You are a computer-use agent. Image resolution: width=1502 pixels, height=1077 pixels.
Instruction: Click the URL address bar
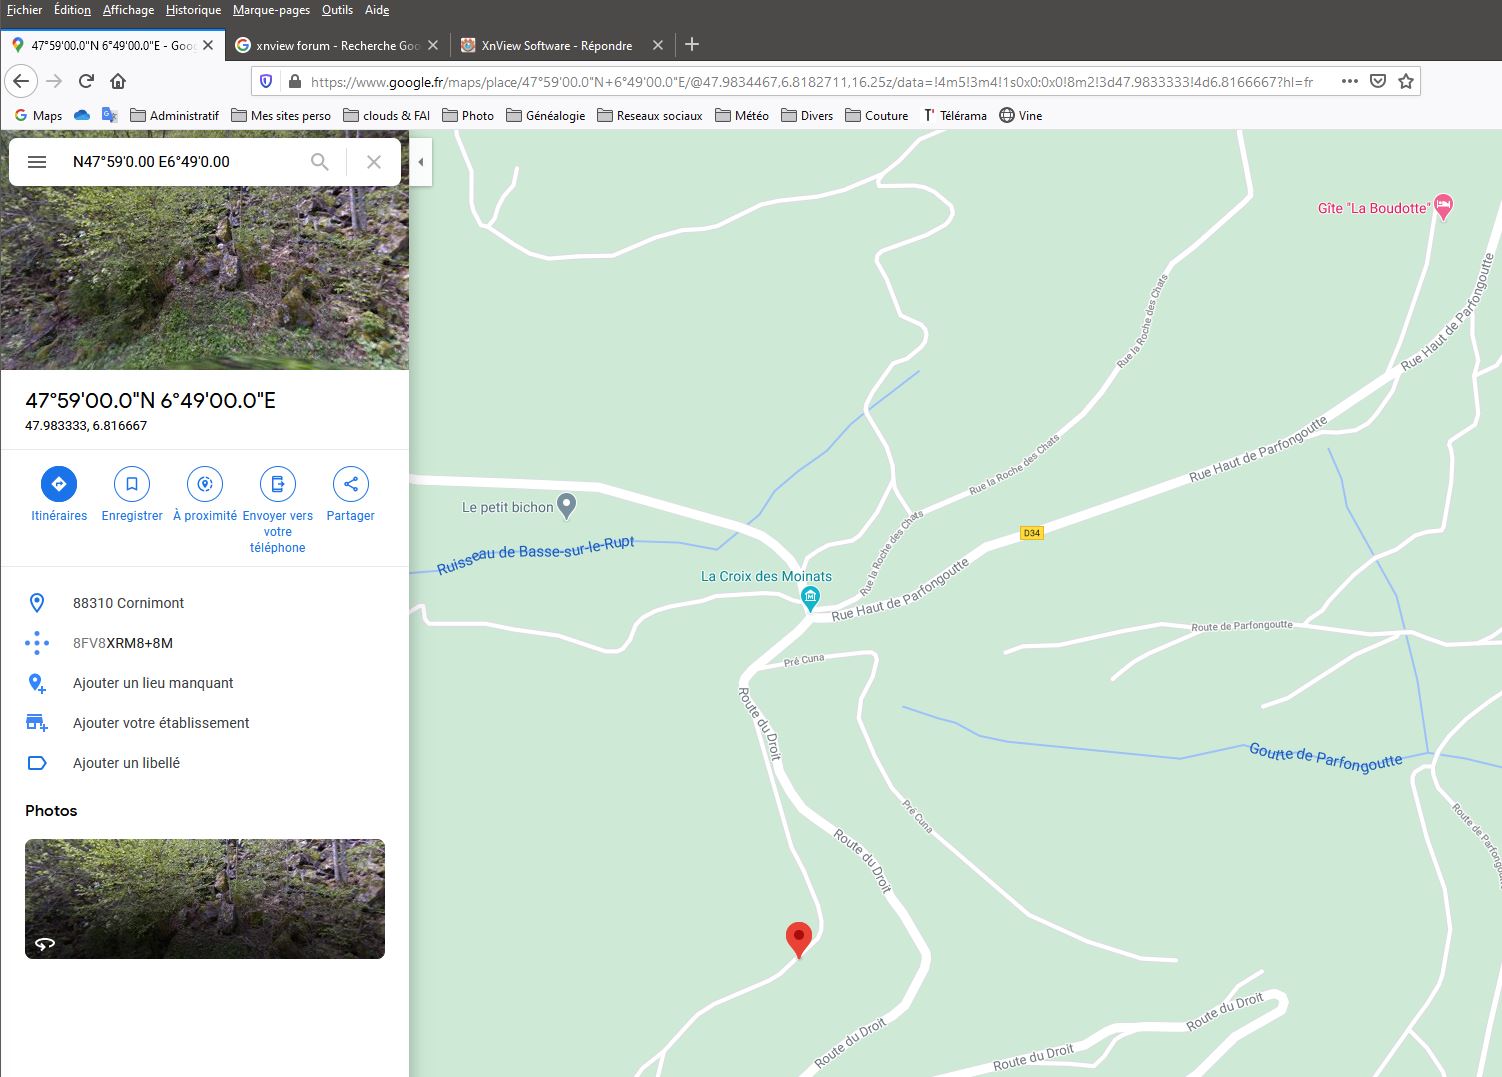click(812, 82)
